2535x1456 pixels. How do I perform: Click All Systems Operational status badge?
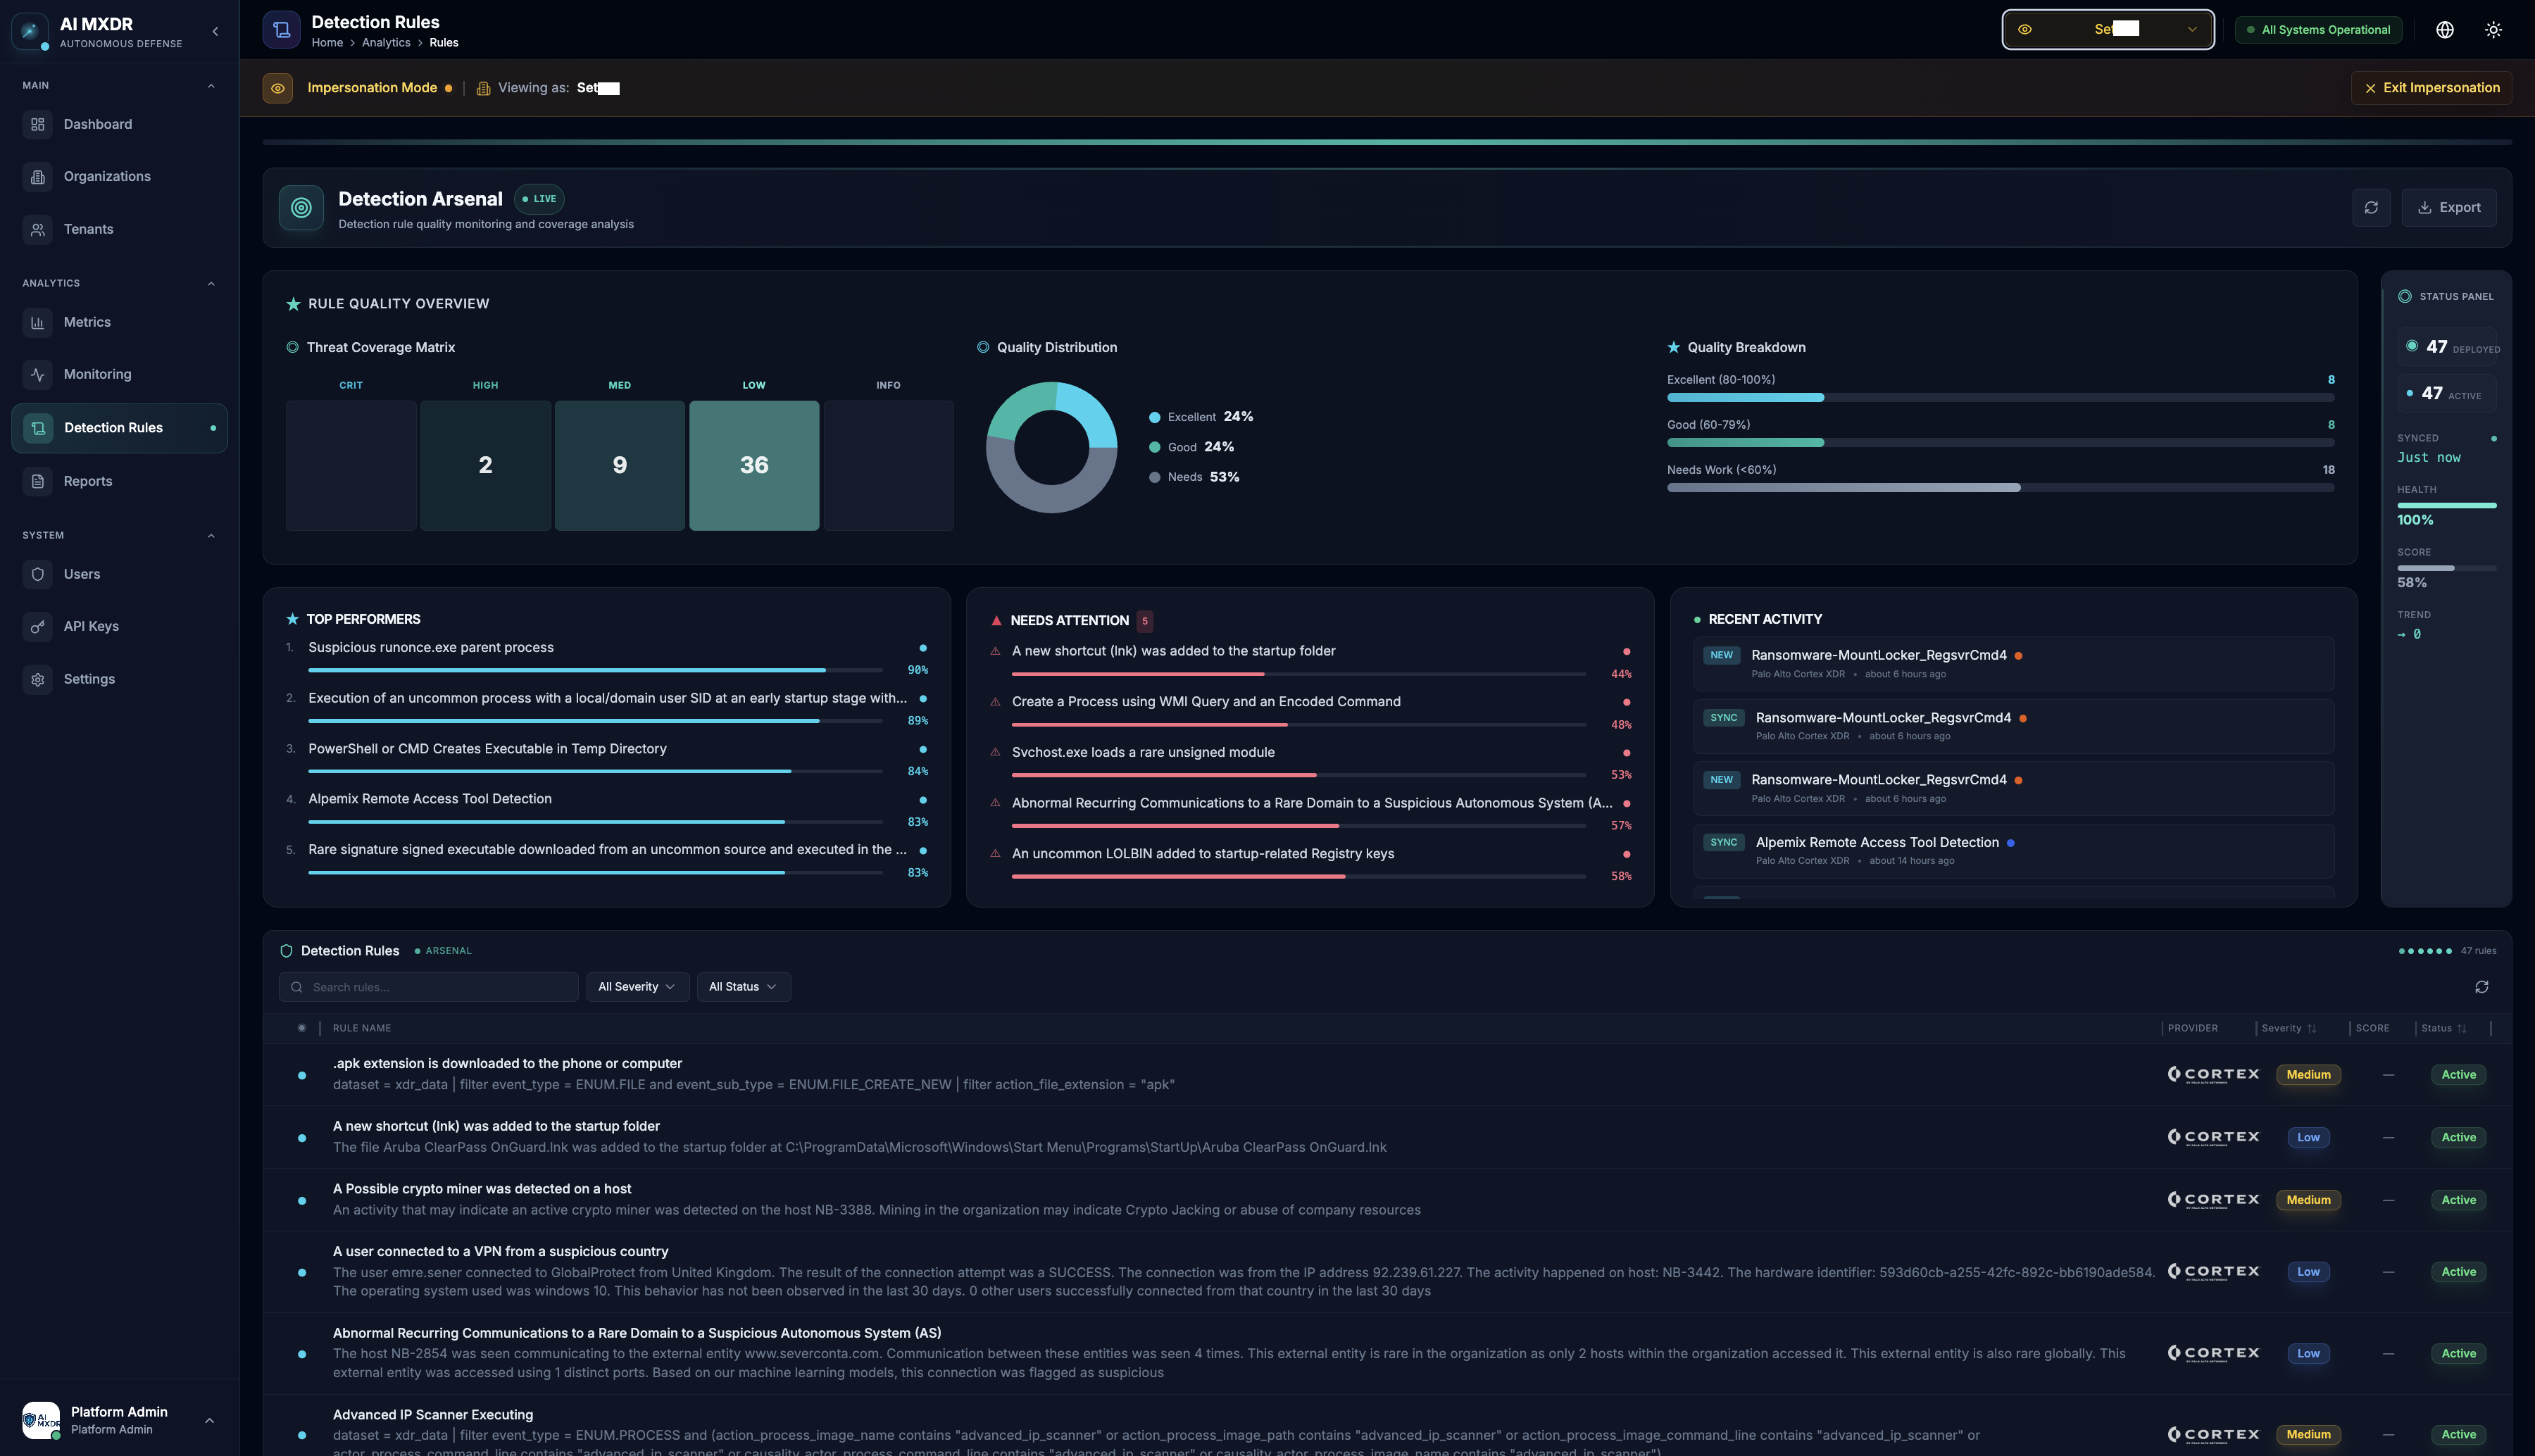click(2318, 30)
